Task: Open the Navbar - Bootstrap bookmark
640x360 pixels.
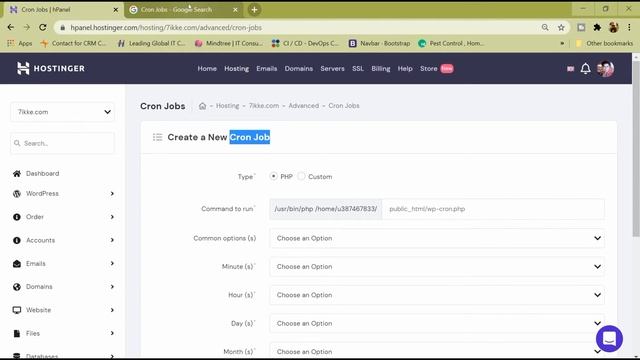Action: pos(380,43)
